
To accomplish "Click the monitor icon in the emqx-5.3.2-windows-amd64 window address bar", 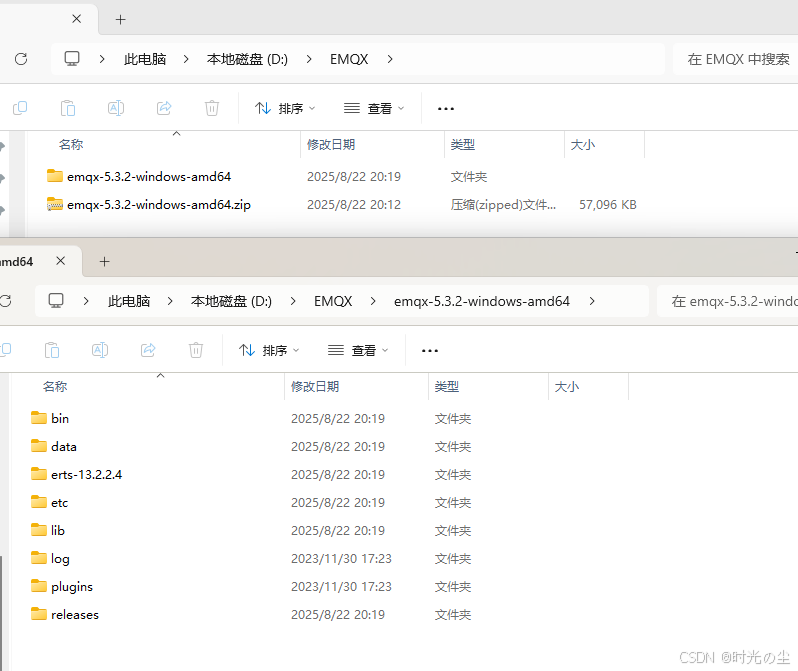I will [56, 301].
